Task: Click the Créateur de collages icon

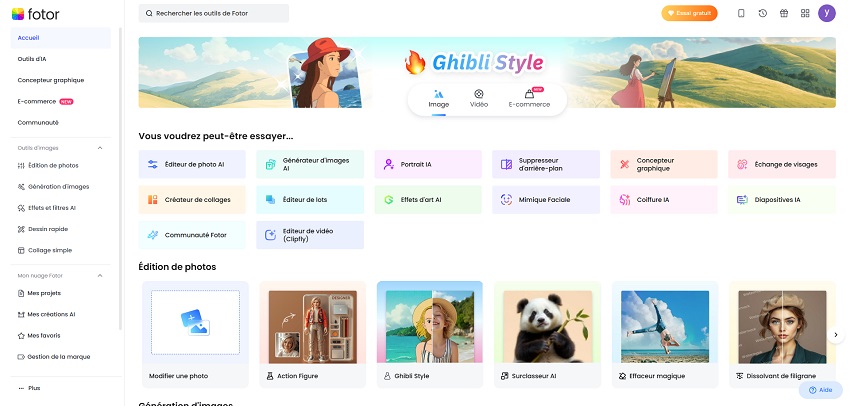Action: (x=152, y=199)
